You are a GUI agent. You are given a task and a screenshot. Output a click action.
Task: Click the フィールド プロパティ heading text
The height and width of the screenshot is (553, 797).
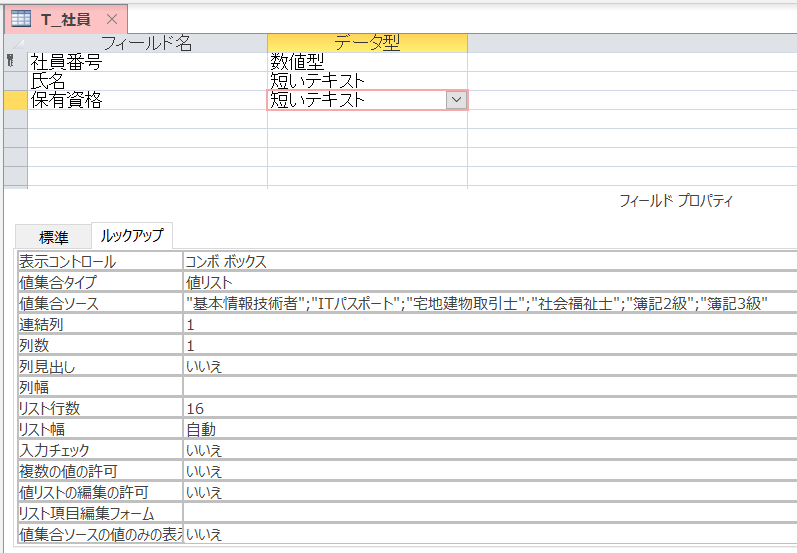[x=676, y=201]
